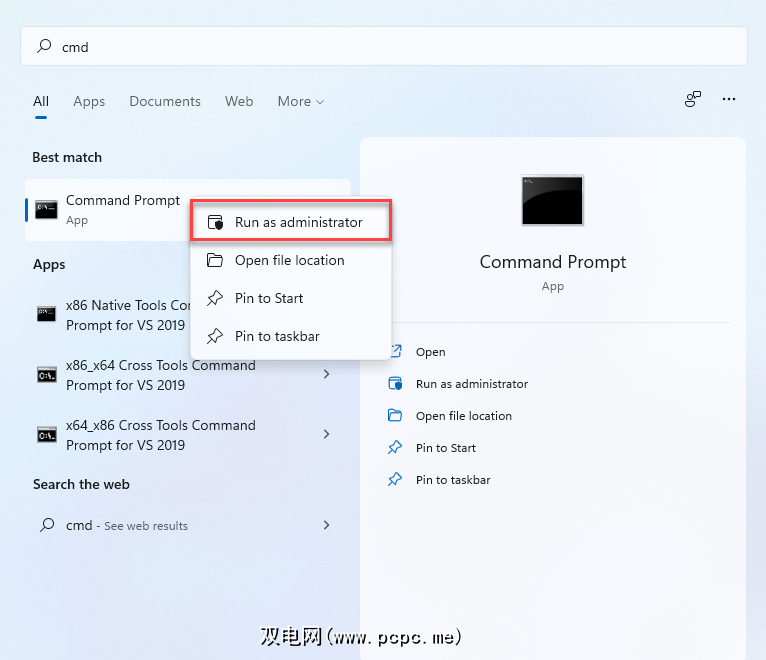Click Run as administrator in details pane
Image resolution: width=766 pixels, height=660 pixels.
(x=472, y=384)
